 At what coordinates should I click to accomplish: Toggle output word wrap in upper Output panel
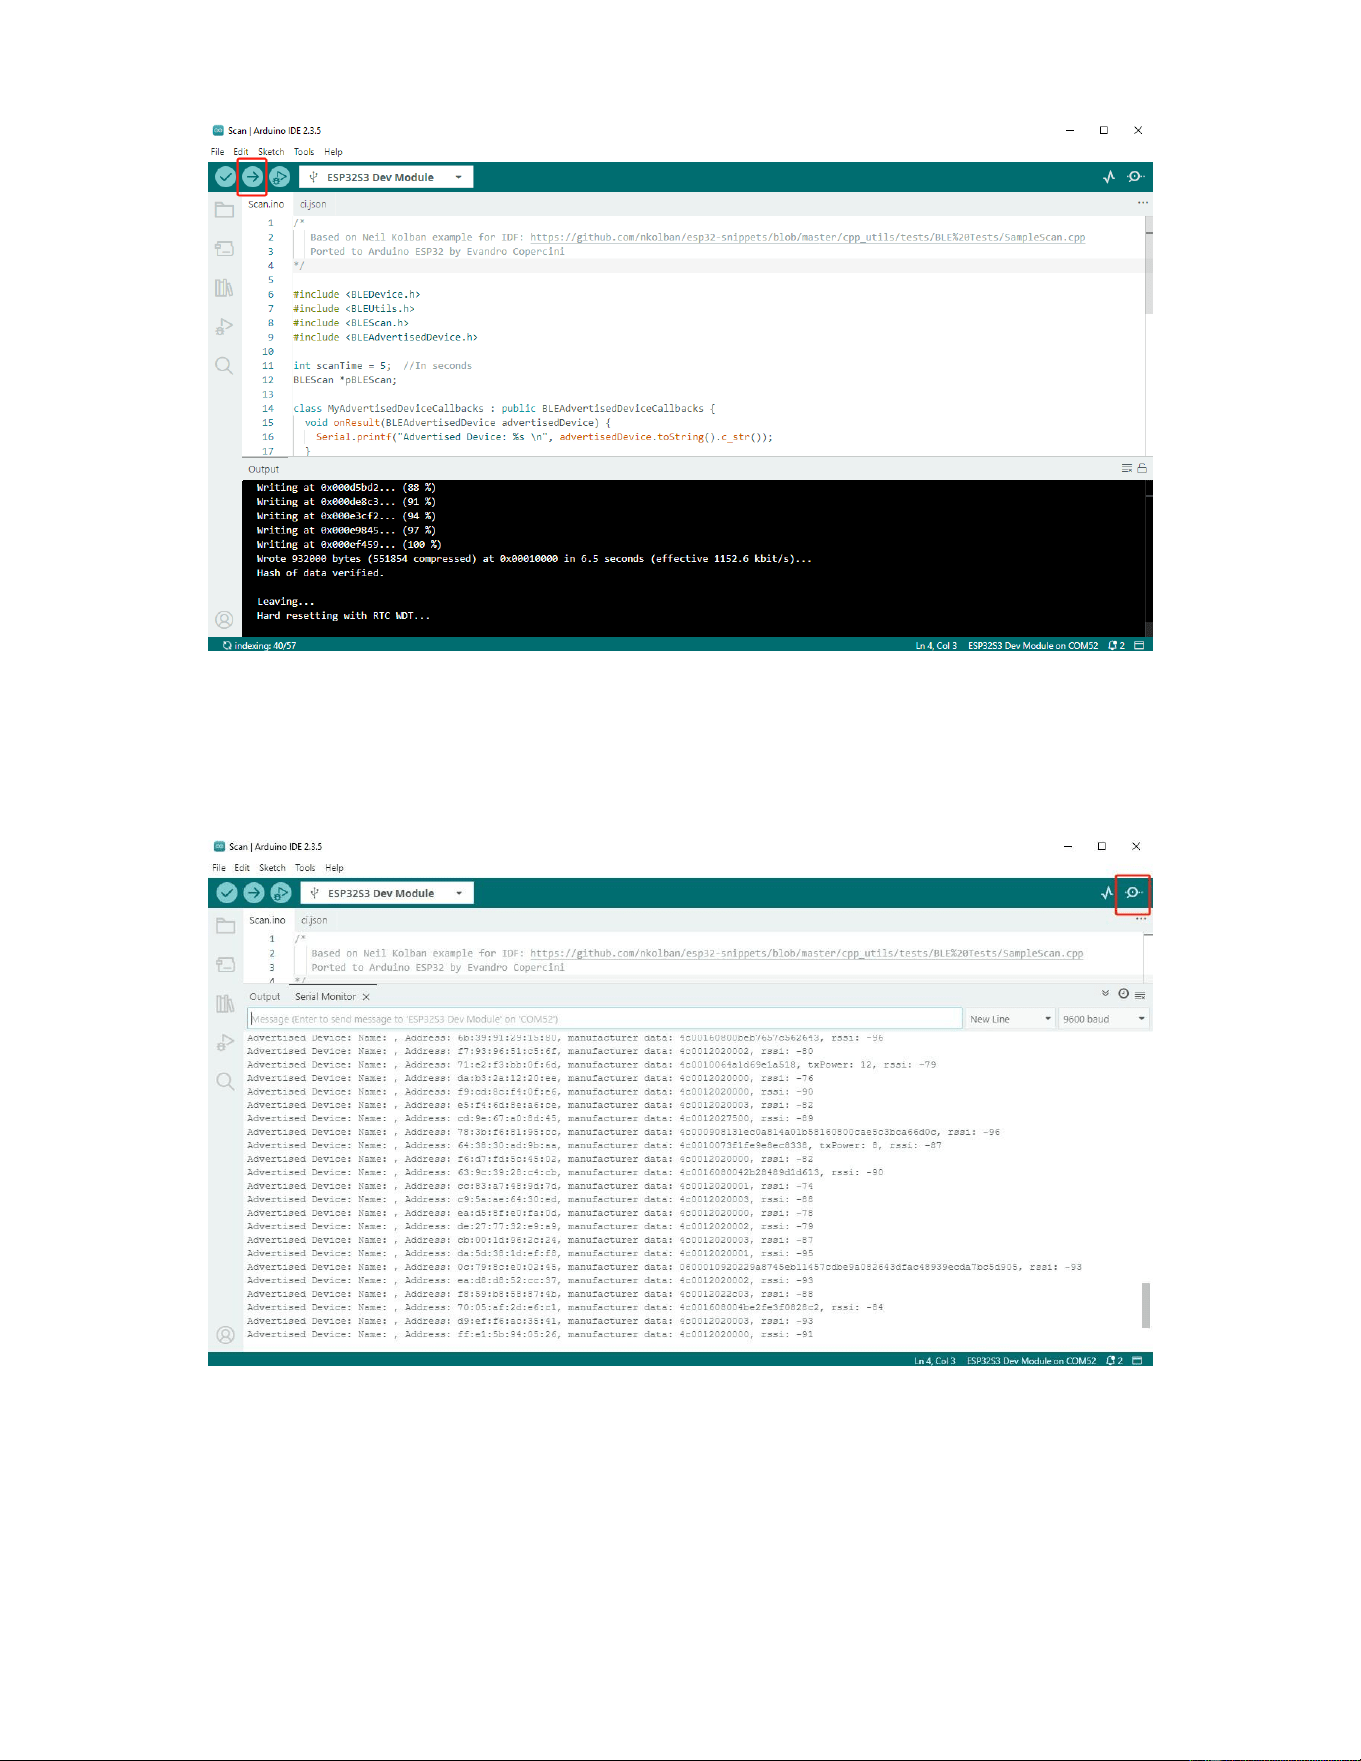pos(1127,468)
